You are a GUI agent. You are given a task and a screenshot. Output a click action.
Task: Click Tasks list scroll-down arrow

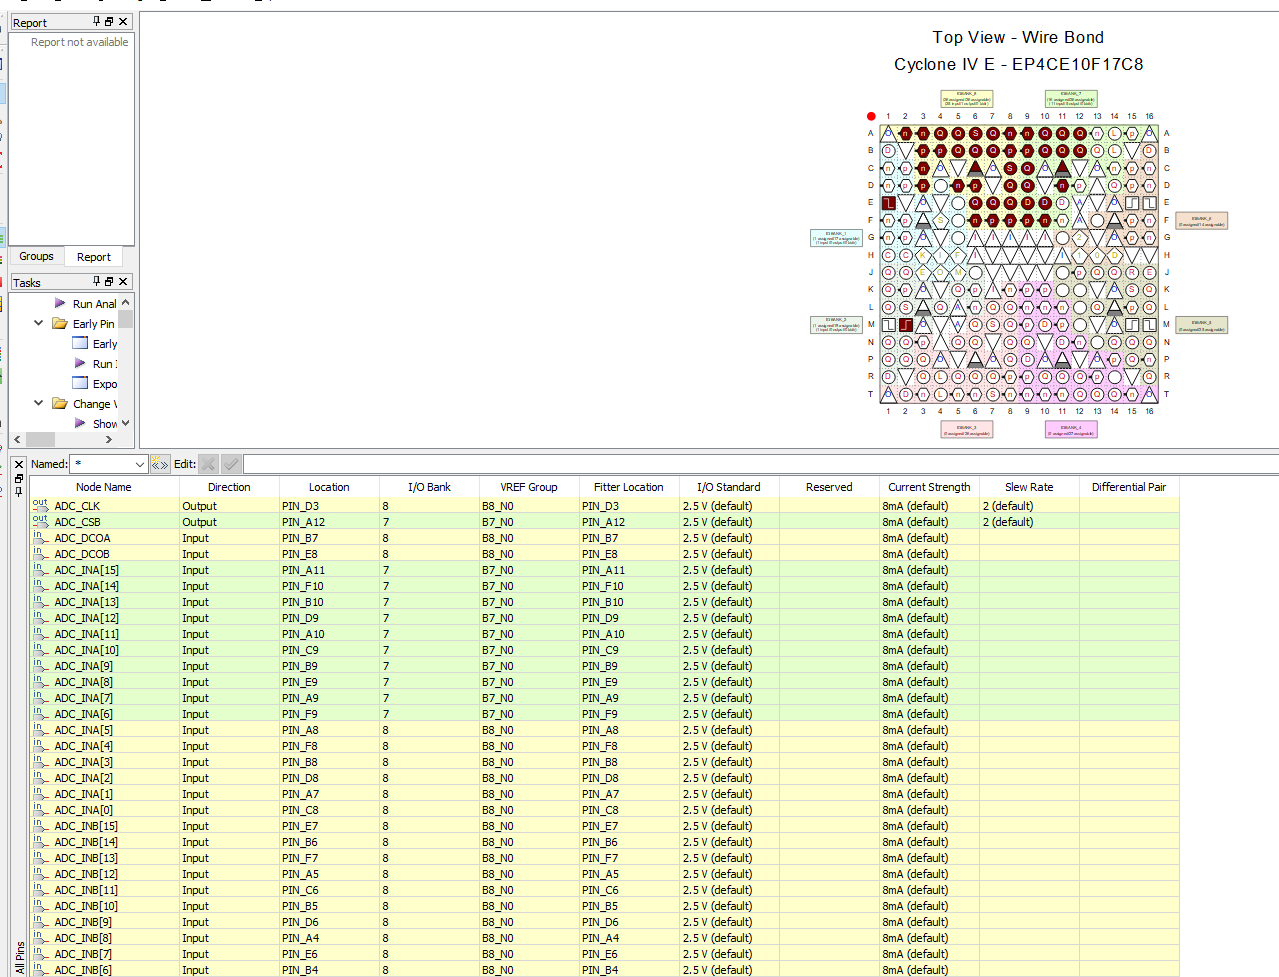[125, 423]
